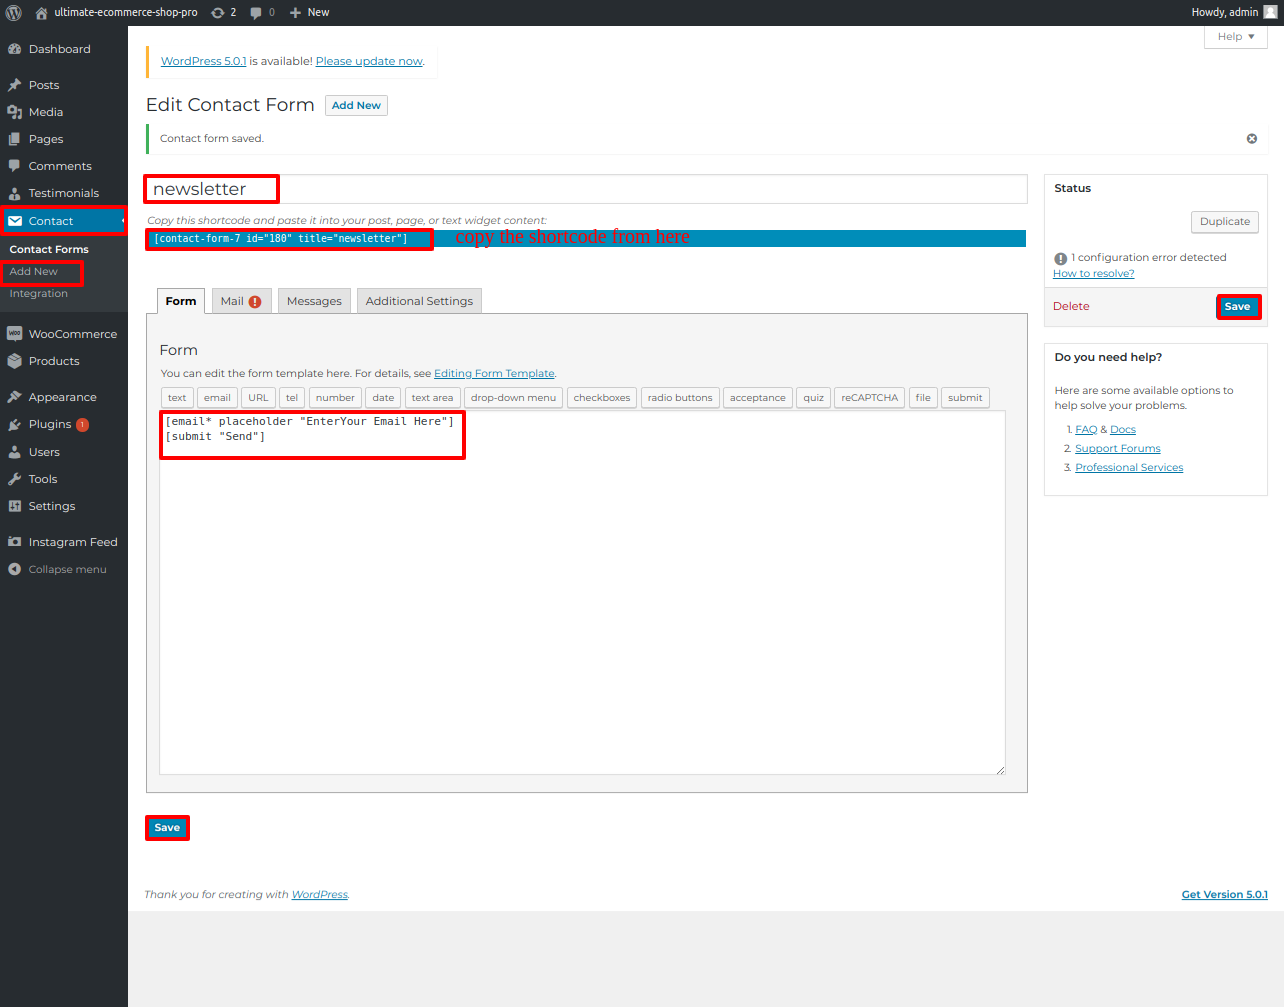This screenshot has height=1007, width=1284.
Task: Insert a text area tag
Action: click(x=432, y=398)
